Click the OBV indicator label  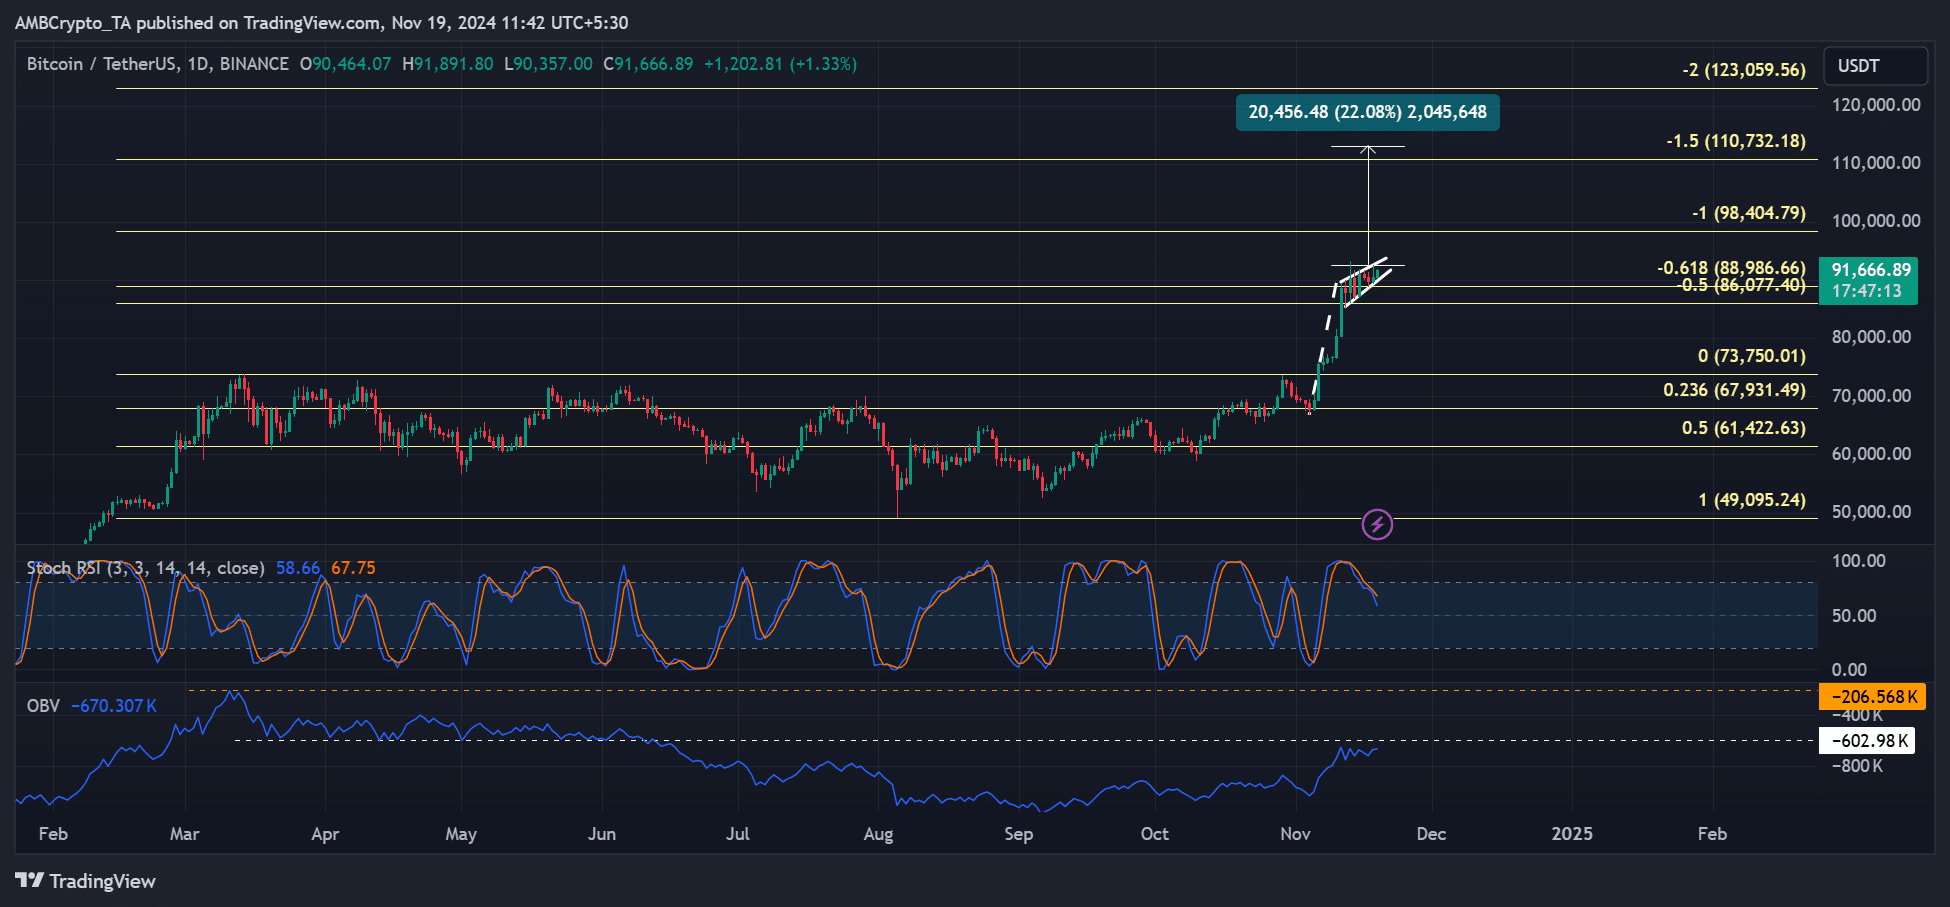coord(43,706)
